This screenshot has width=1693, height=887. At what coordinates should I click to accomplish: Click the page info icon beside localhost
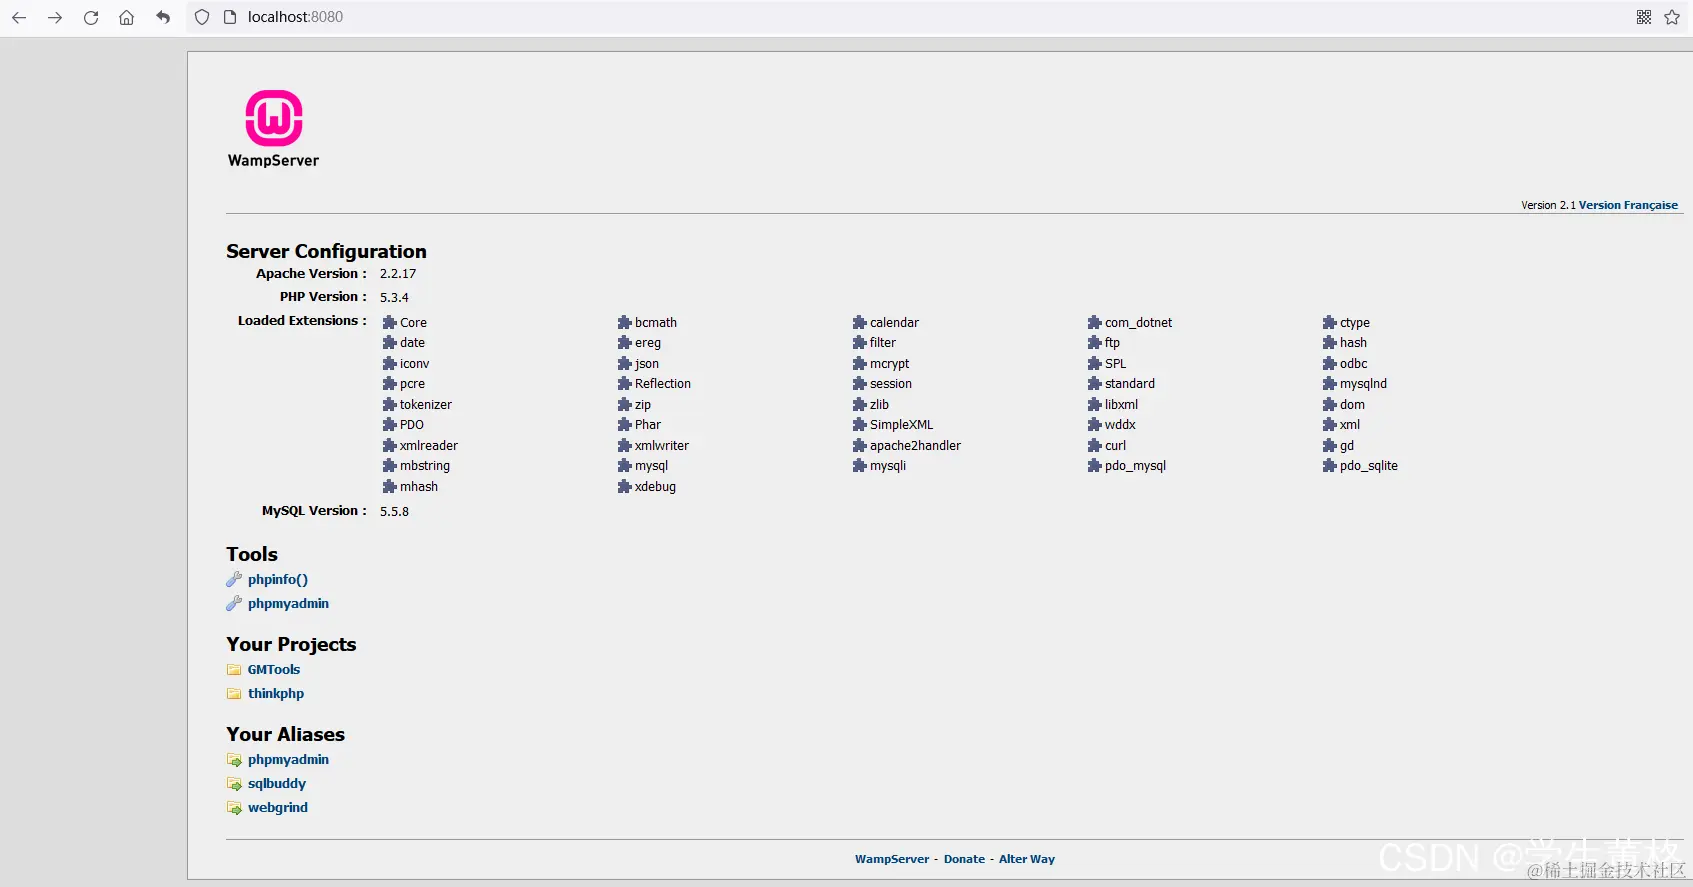[x=230, y=17]
